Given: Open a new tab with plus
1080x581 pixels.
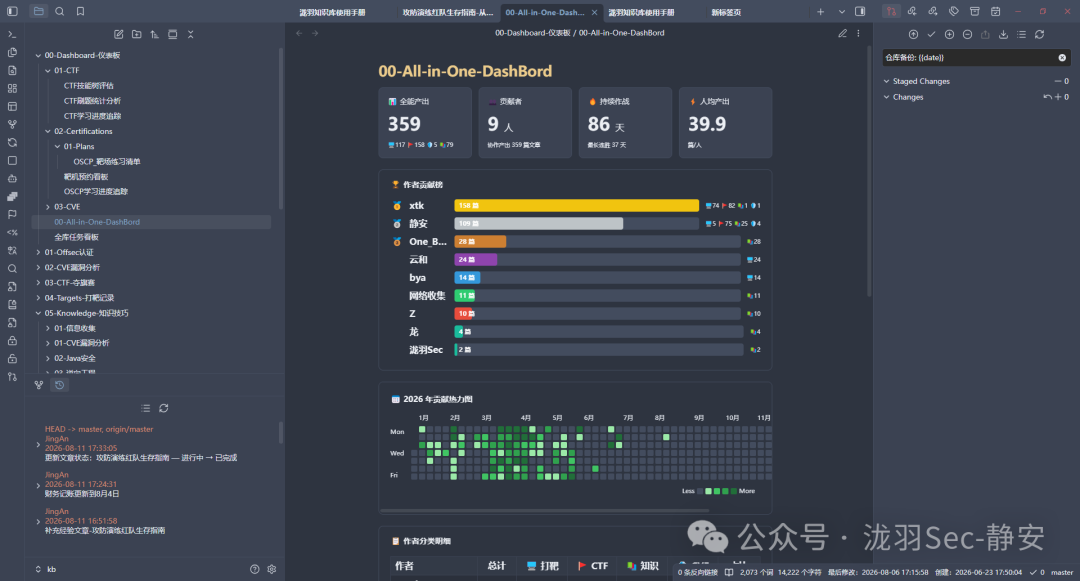Looking at the screenshot, I should coord(820,12).
